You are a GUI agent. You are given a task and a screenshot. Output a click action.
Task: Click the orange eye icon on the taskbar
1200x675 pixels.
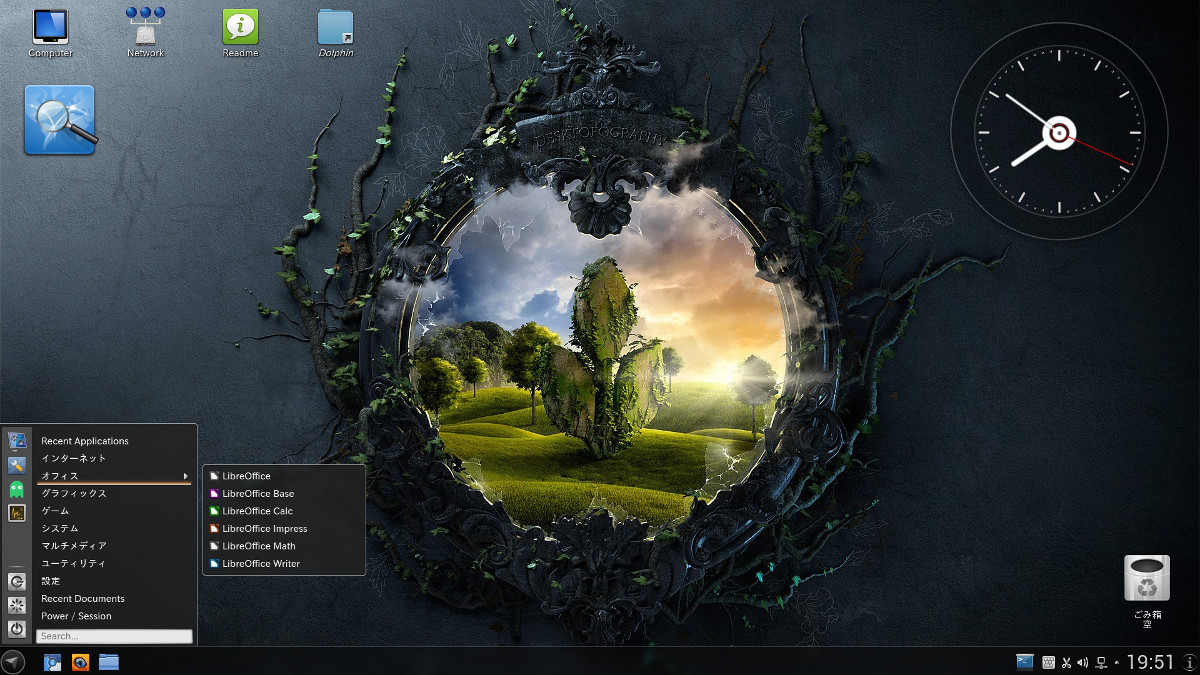point(81,661)
